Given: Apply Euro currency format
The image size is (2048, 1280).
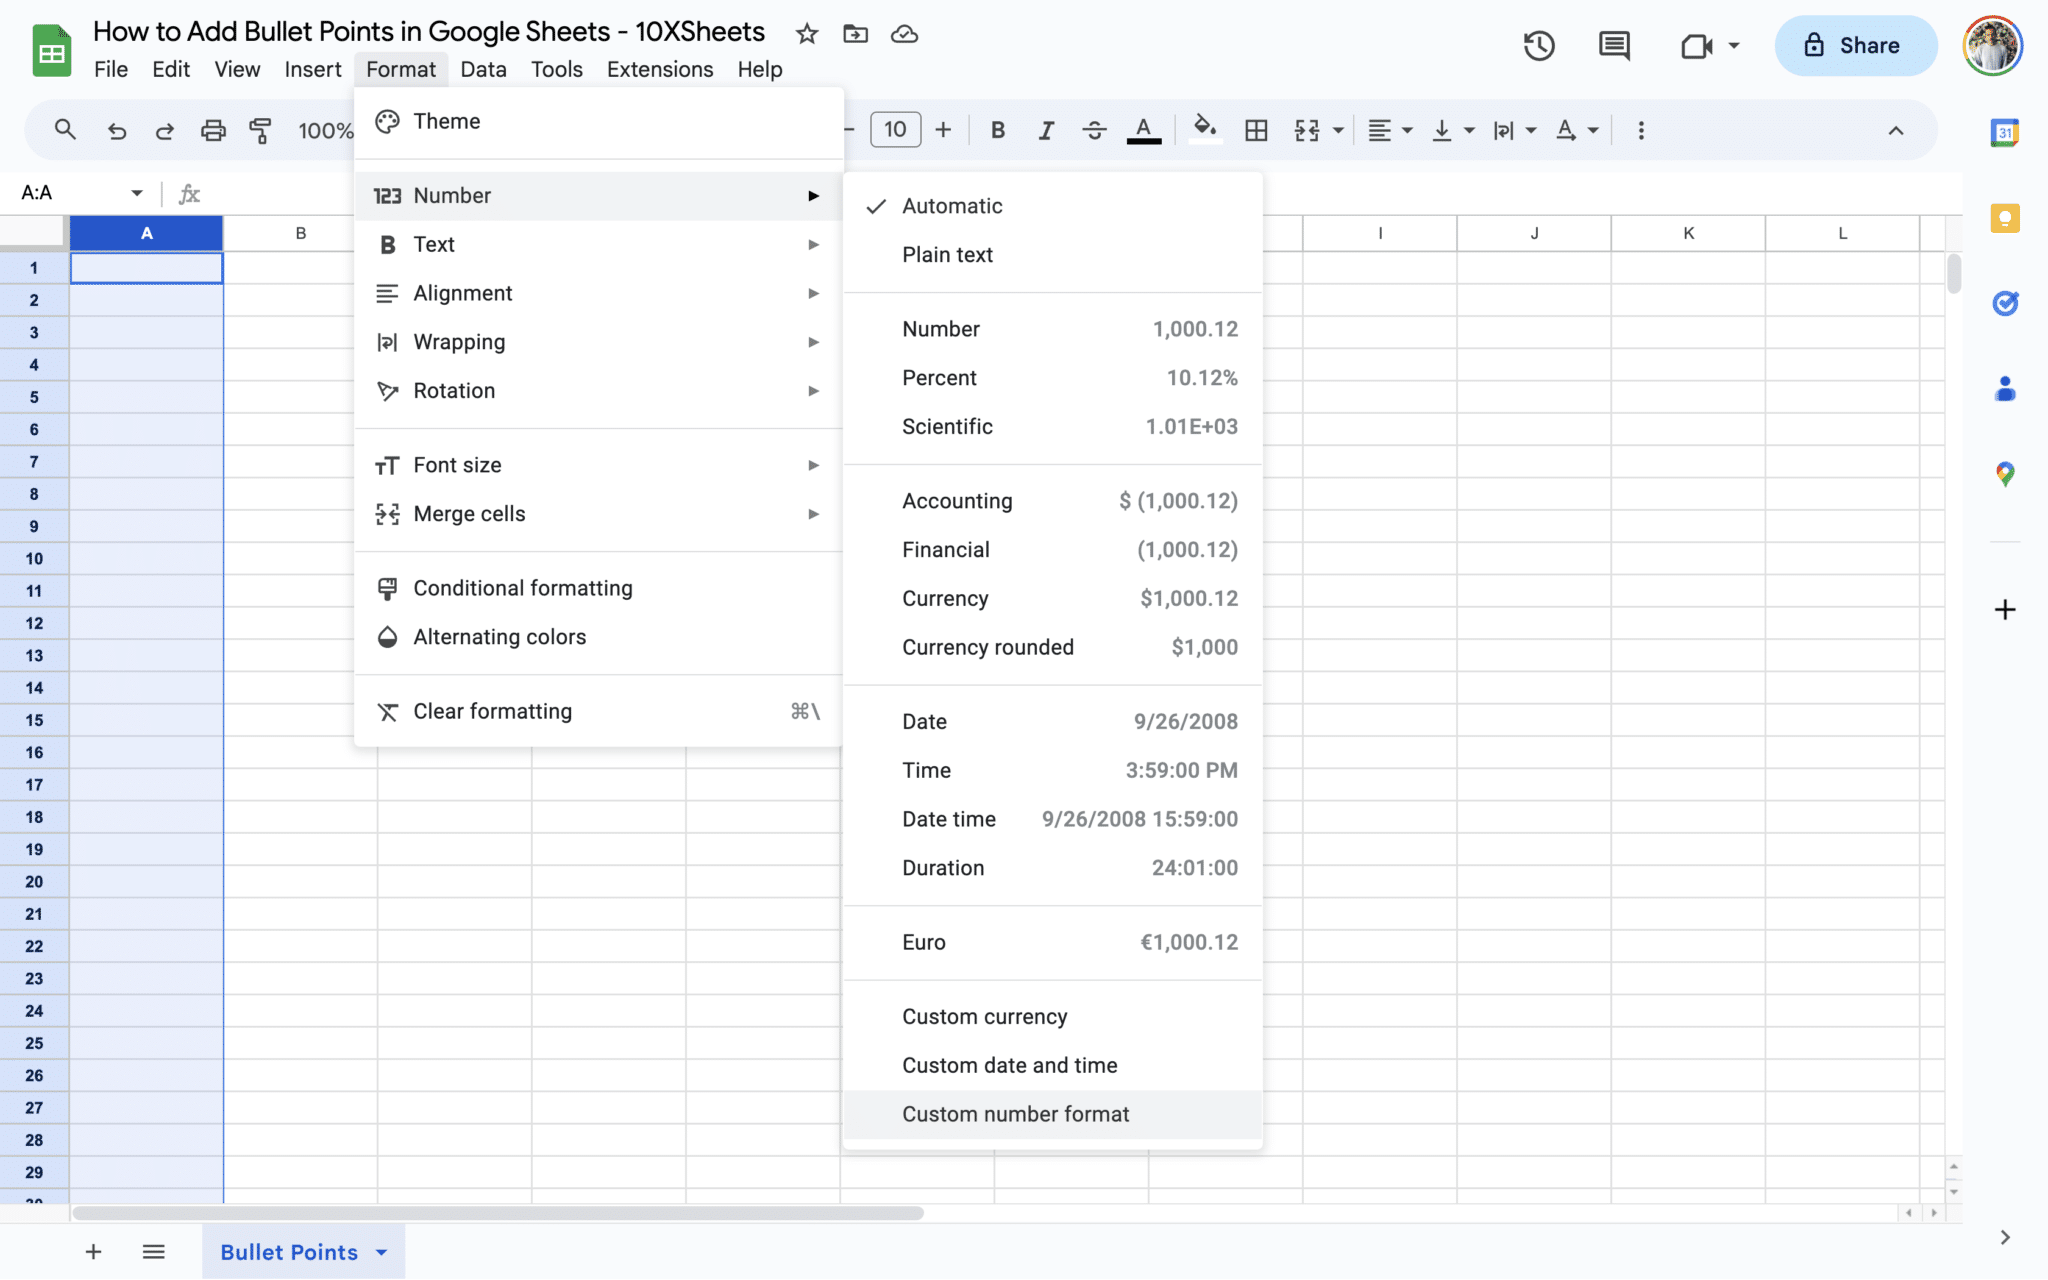Looking at the screenshot, I should point(1053,942).
